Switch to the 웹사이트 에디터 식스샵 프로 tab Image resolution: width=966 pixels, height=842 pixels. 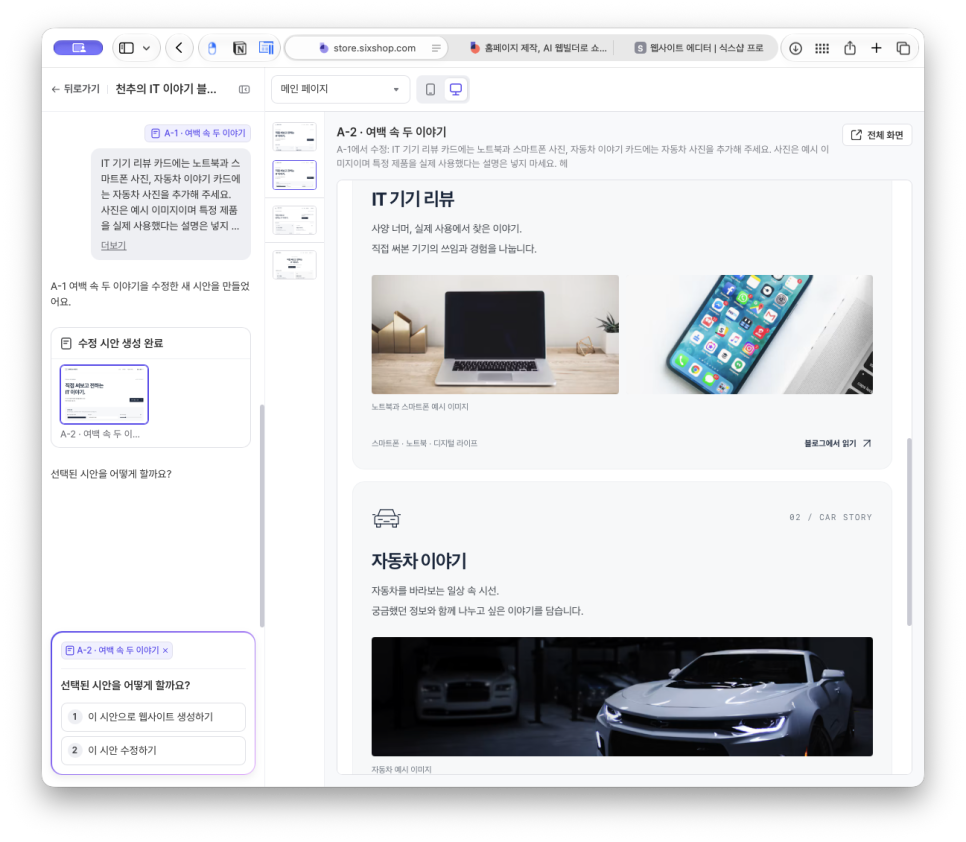tap(699, 48)
